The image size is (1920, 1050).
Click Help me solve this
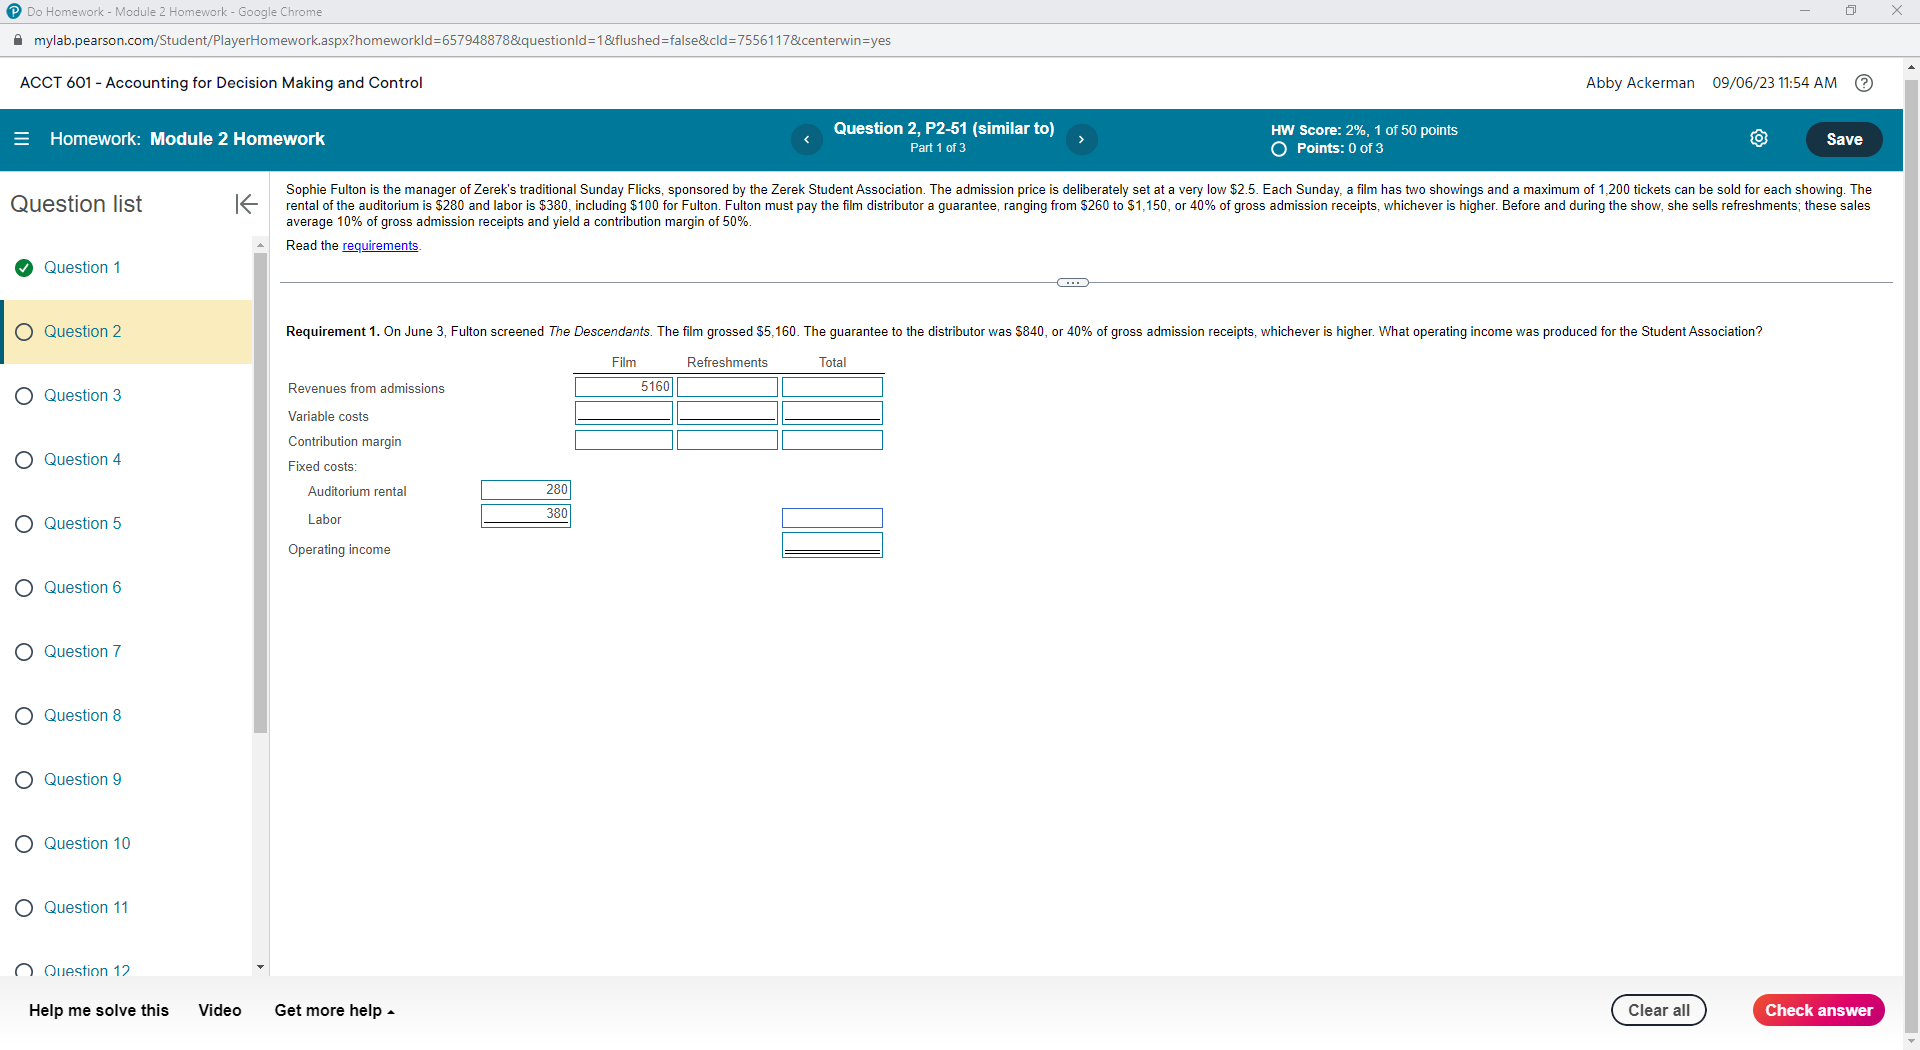point(99,1010)
